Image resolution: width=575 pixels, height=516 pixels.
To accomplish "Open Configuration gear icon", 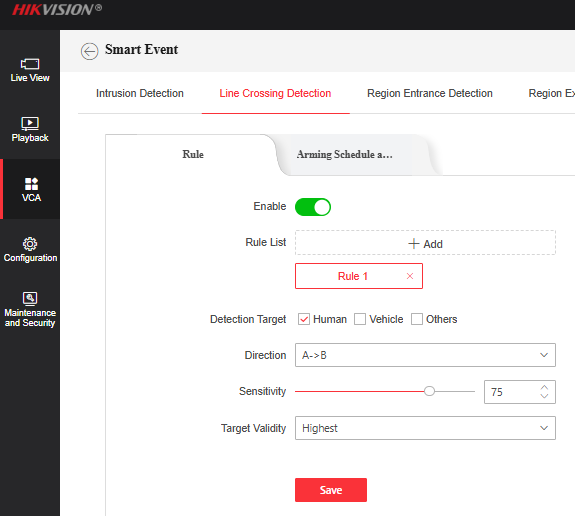I will 30,244.
